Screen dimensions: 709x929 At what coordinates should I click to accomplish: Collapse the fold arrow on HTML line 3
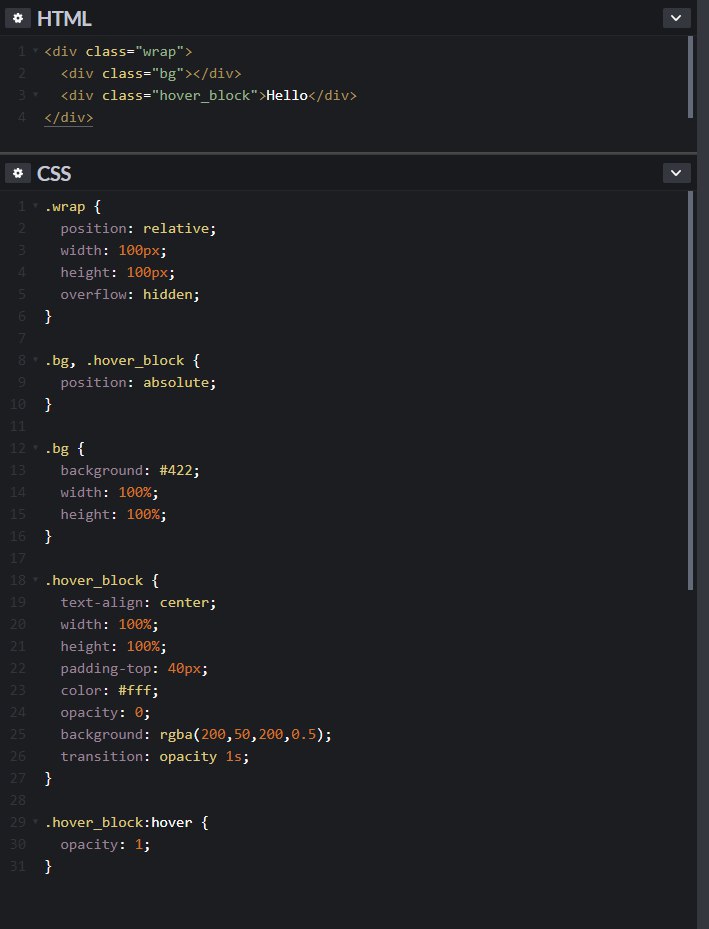pyautogui.click(x=36, y=95)
